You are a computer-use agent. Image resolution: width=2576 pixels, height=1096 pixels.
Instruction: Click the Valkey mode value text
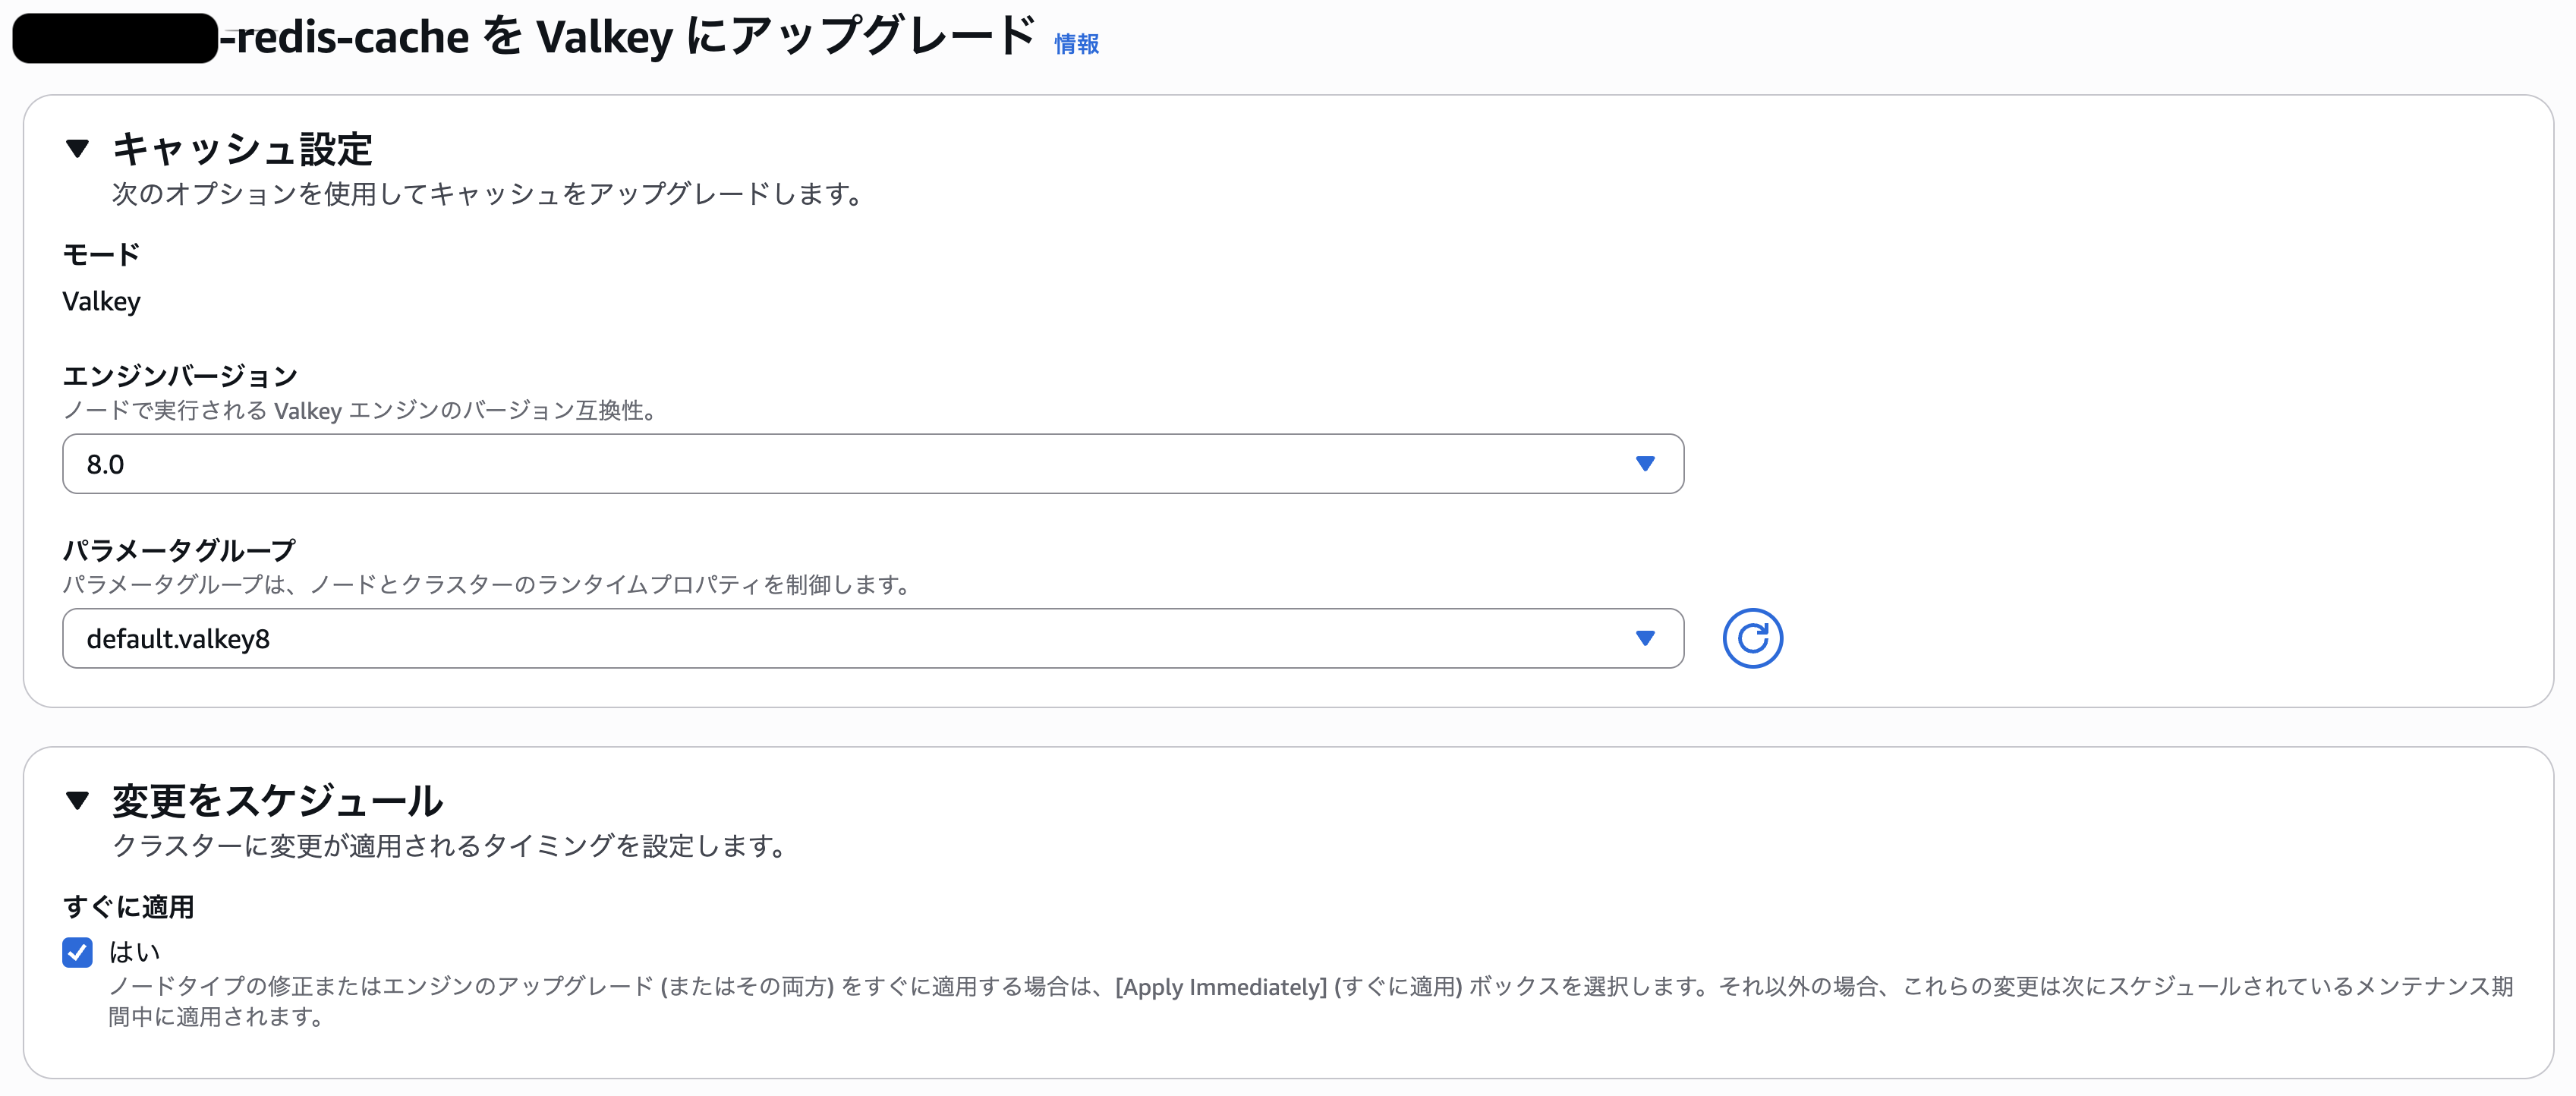coord(101,301)
